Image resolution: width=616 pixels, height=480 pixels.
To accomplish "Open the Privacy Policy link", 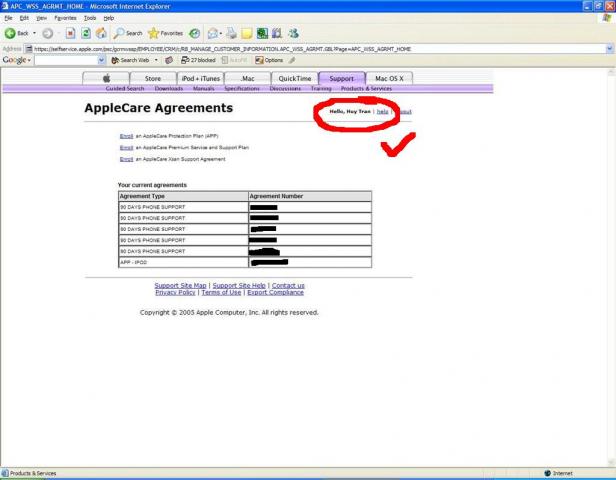I will coord(175,292).
